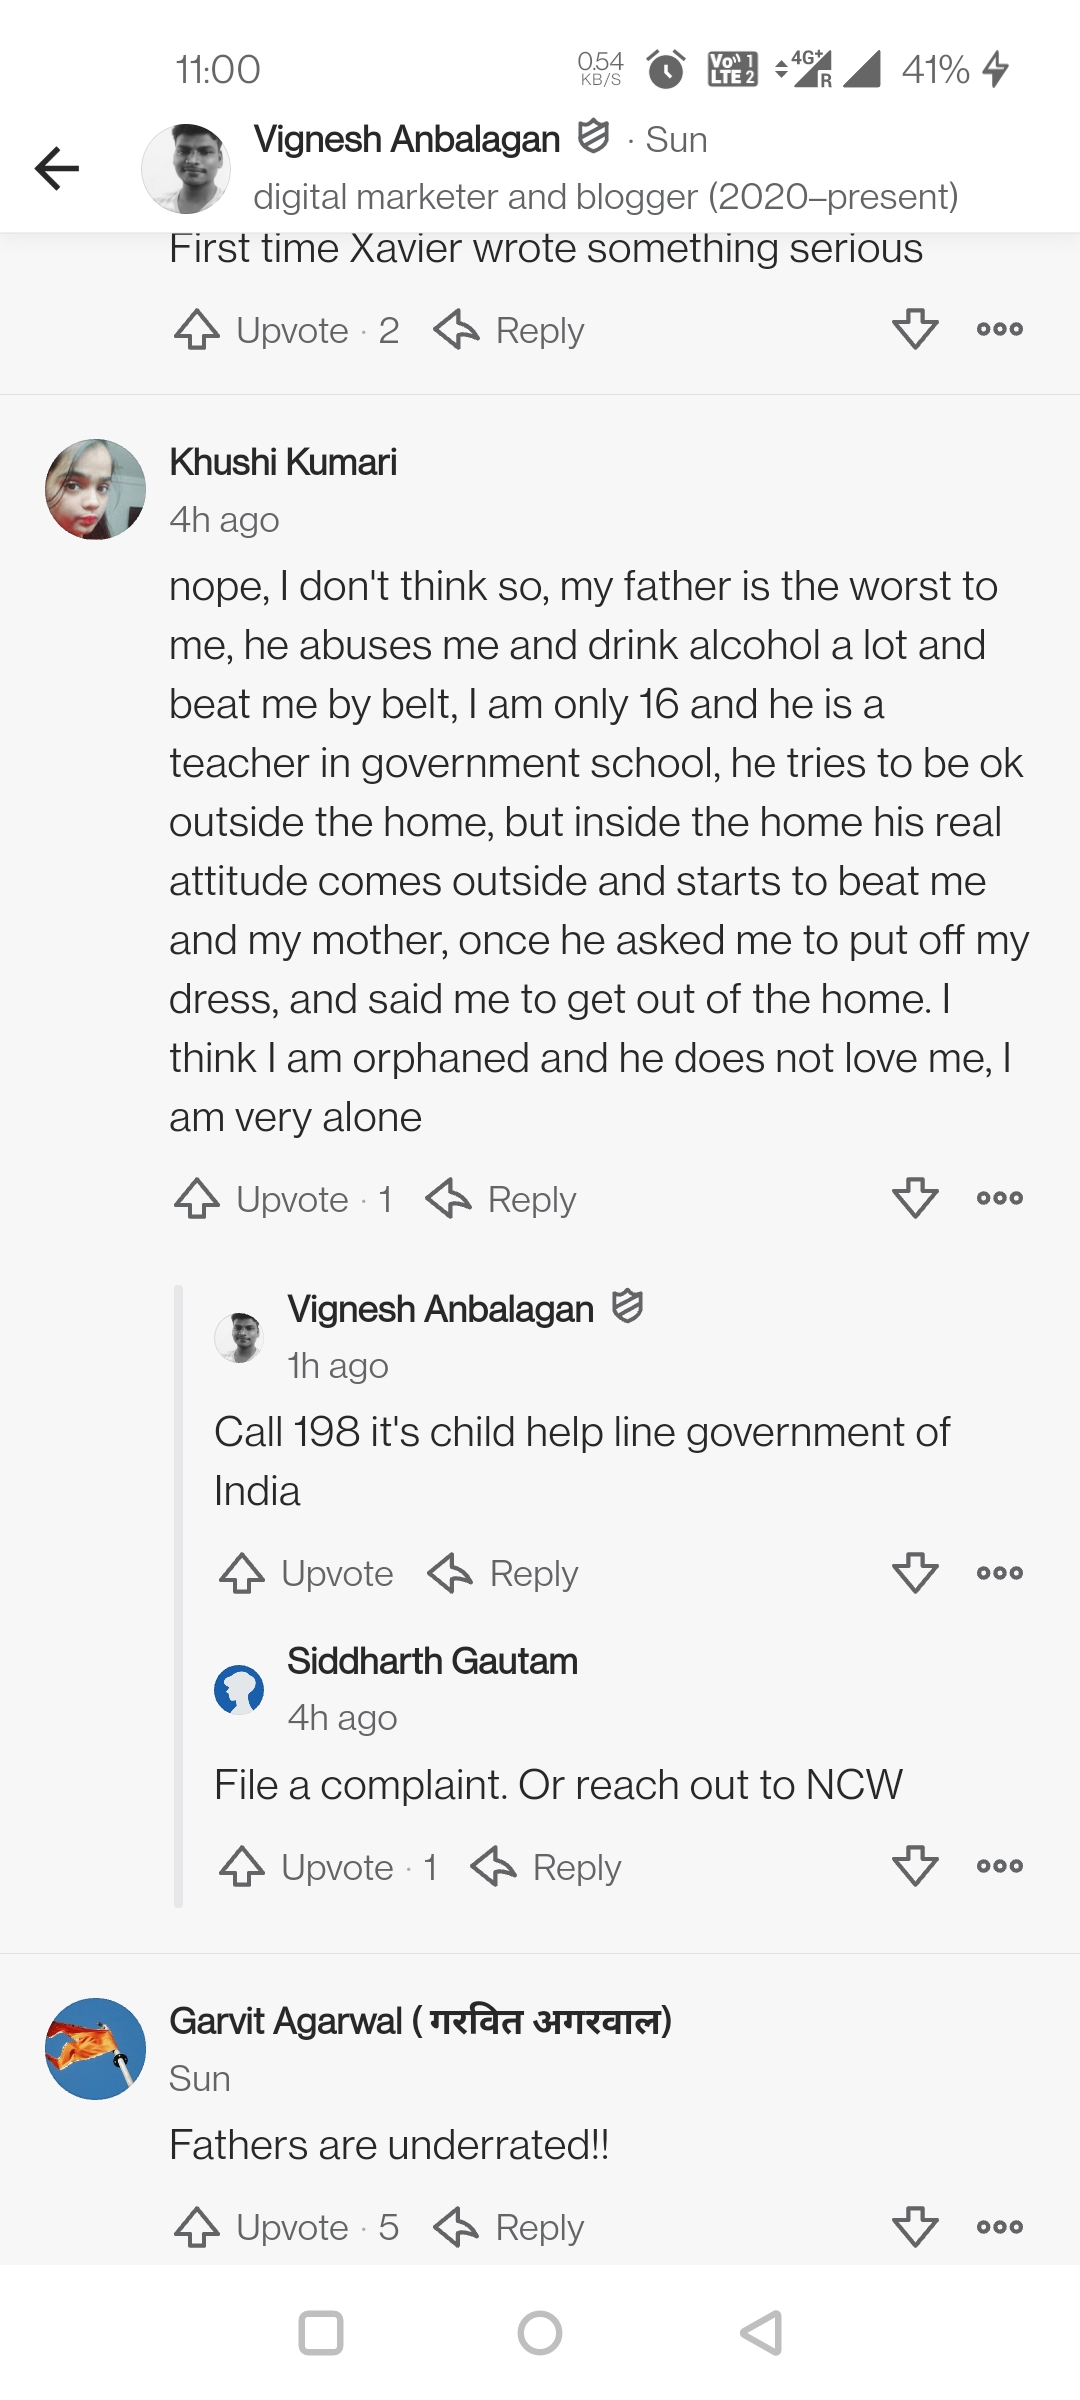
Task: Open Khushi Kumari's profile picture
Action: tap(95, 489)
